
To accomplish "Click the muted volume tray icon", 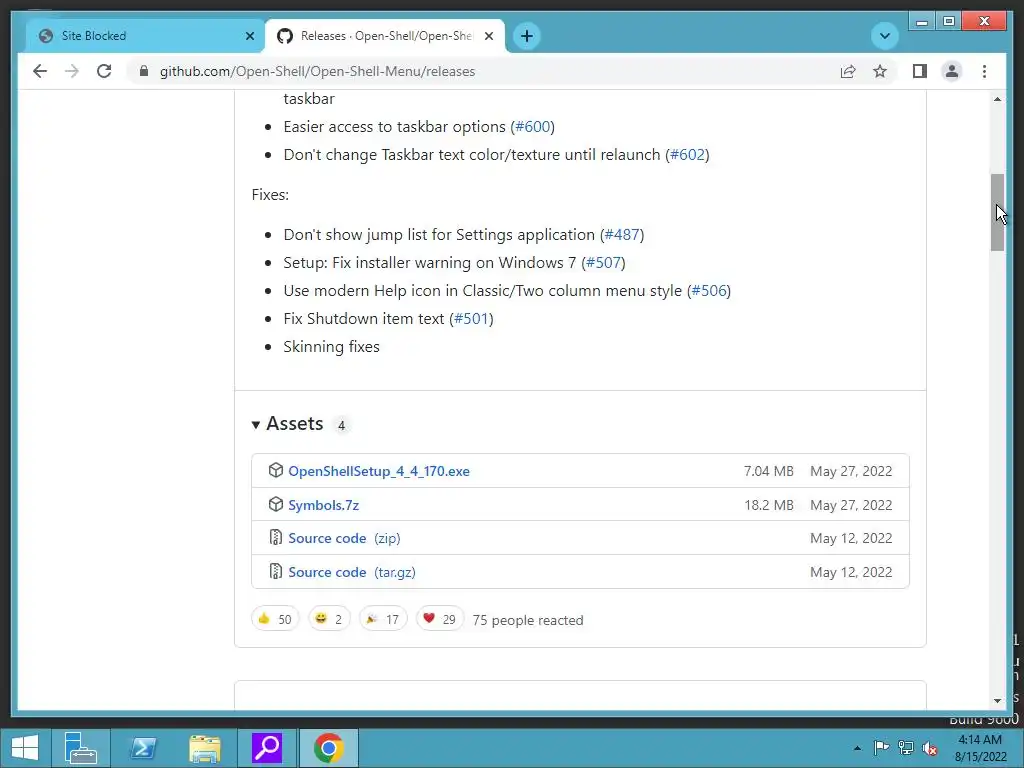I will click(x=930, y=748).
